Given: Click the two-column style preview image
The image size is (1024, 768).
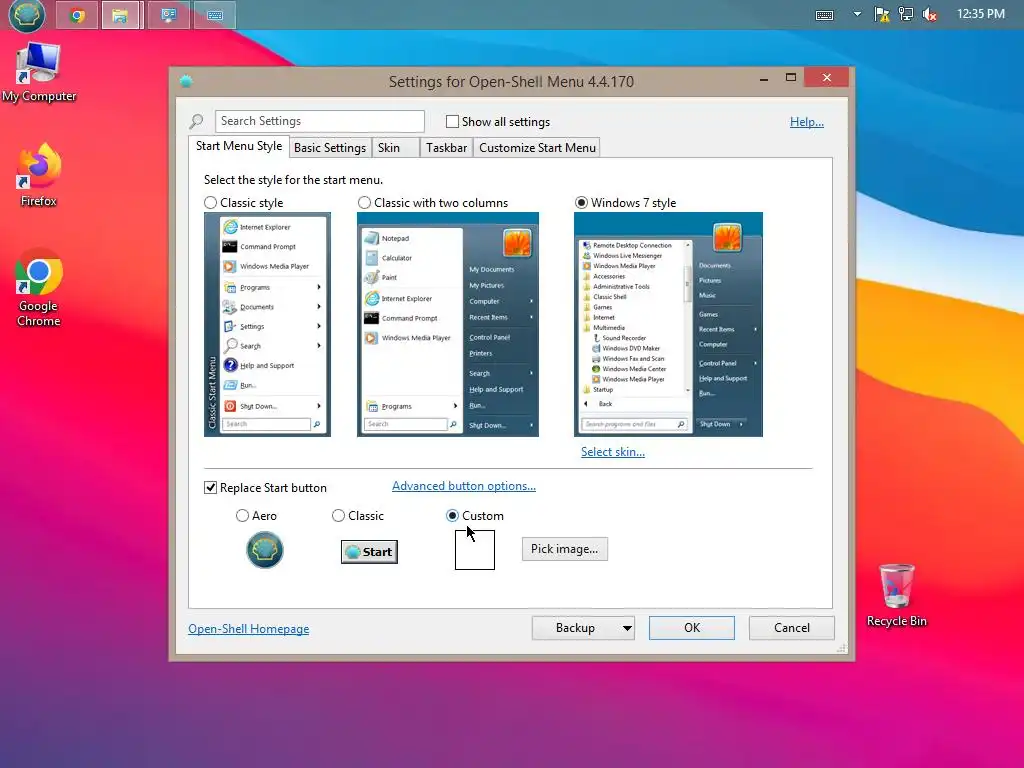Looking at the screenshot, I should [x=448, y=325].
